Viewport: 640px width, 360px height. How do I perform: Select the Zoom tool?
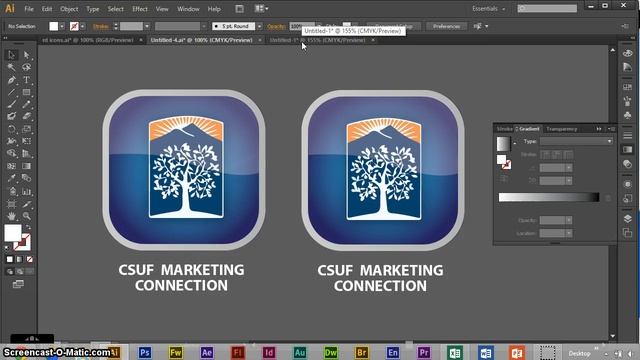click(x=27, y=216)
